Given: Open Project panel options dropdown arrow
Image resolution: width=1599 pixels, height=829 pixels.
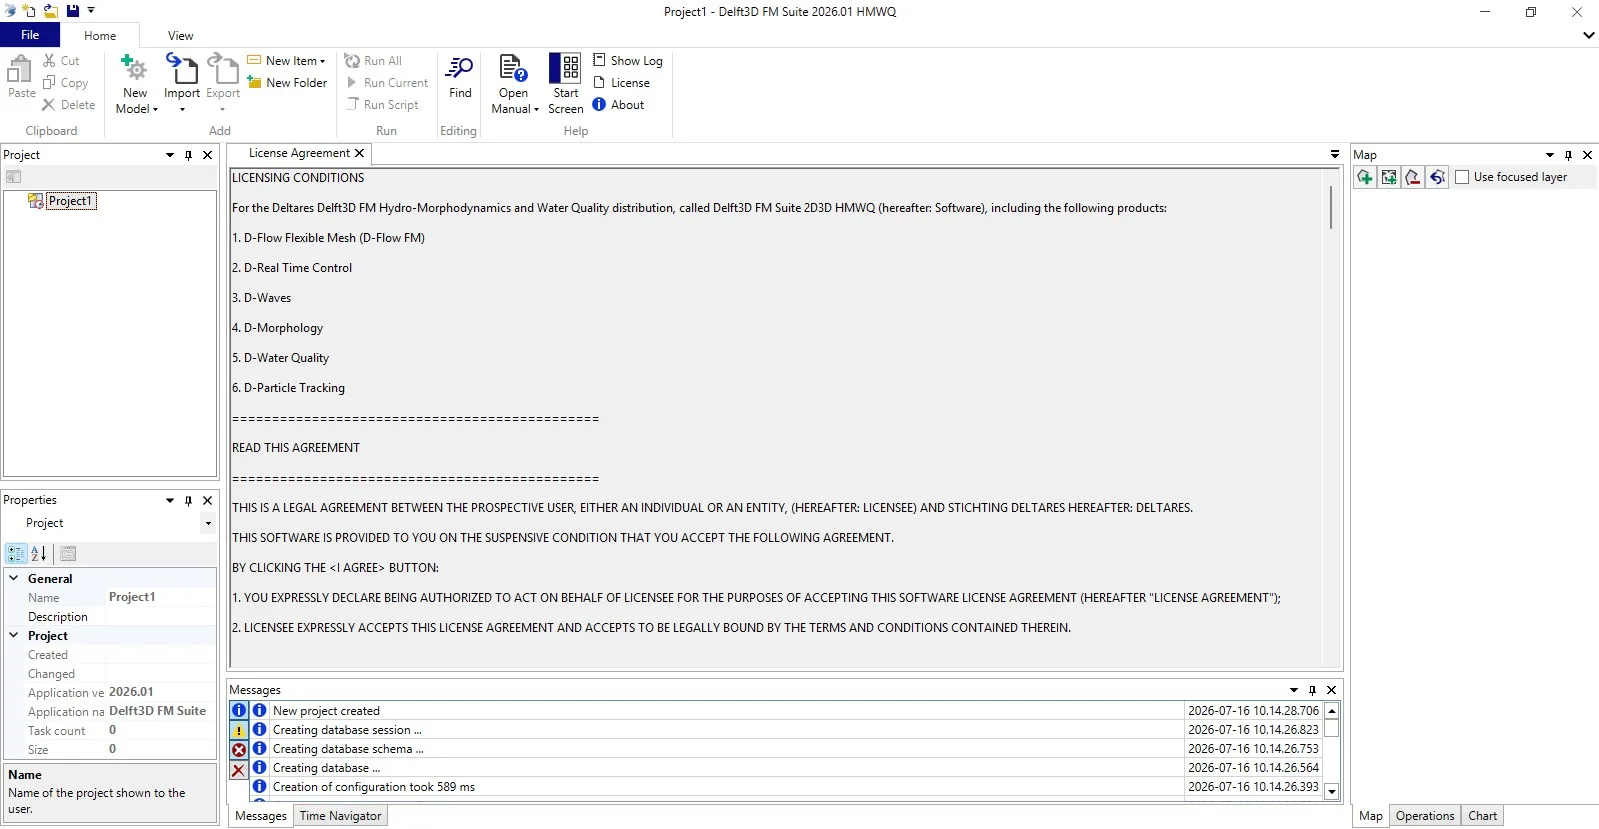Looking at the screenshot, I should click(170, 155).
